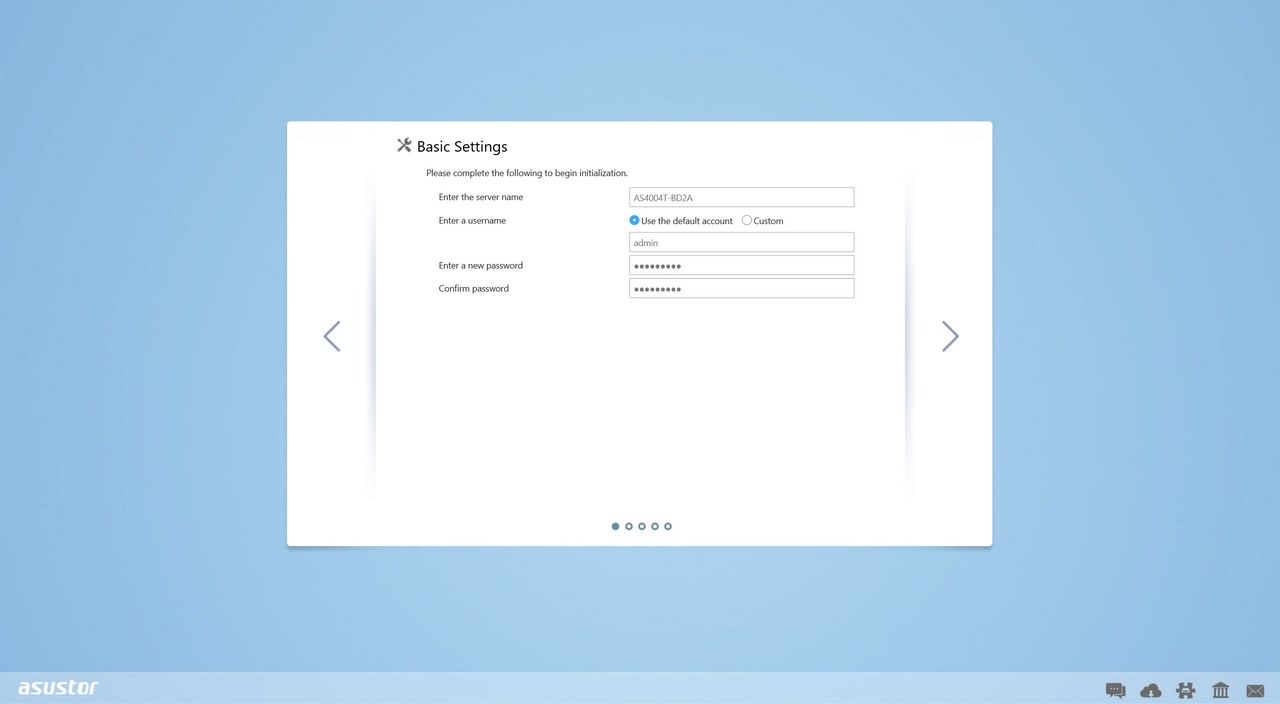Click the cloud download icon

point(1151,690)
